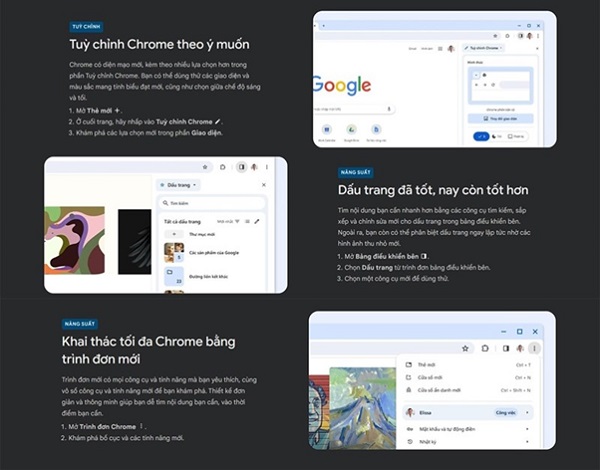Click the incognito icon beside Cửa sổ ẩn danh mới
The height and width of the screenshot is (470, 600).
[409, 390]
